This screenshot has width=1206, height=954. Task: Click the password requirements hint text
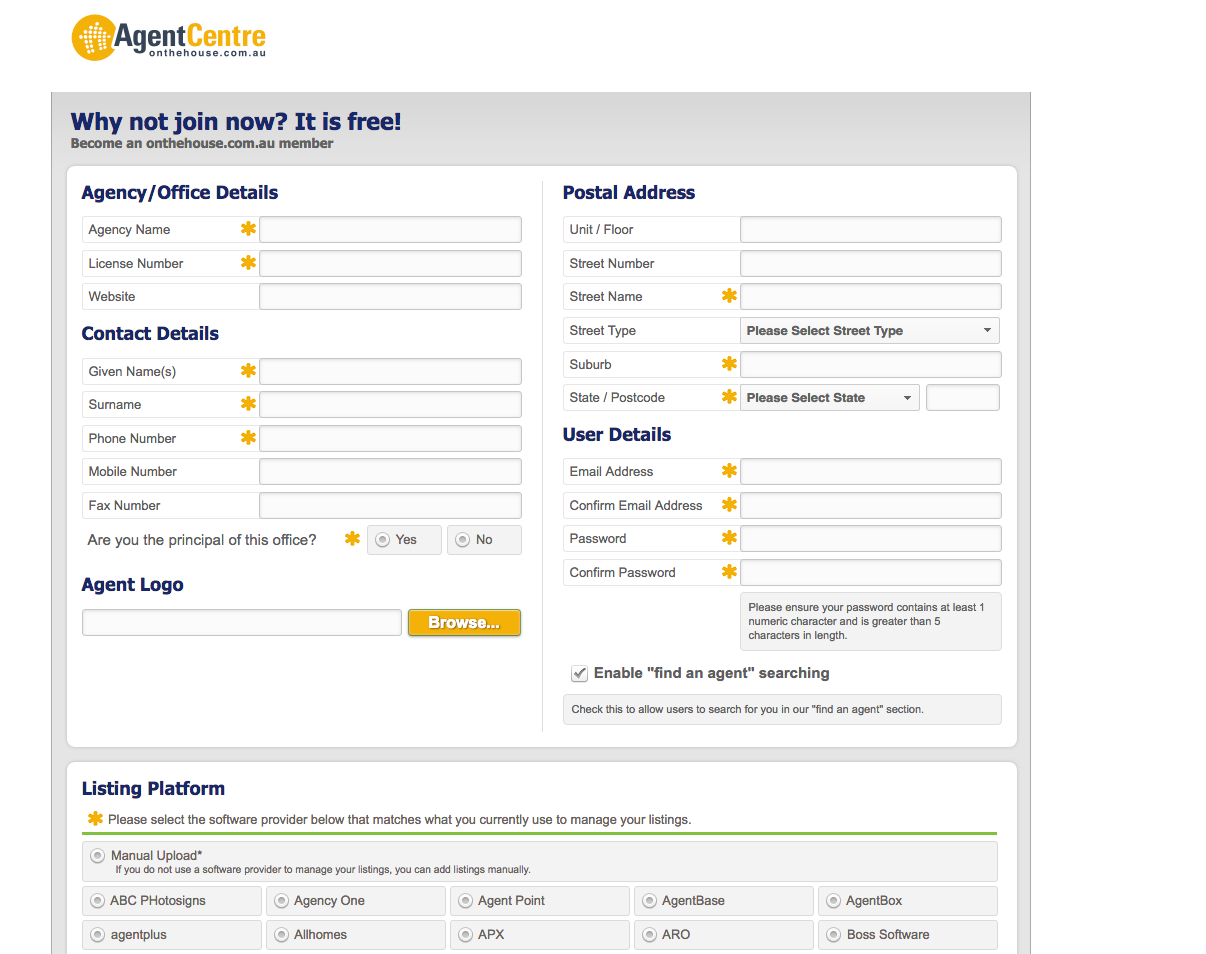[x=866, y=622]
